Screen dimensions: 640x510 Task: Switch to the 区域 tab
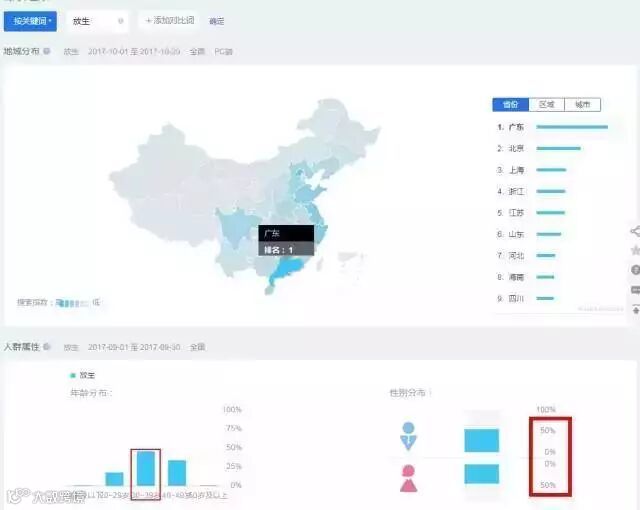tap(547, 104)
